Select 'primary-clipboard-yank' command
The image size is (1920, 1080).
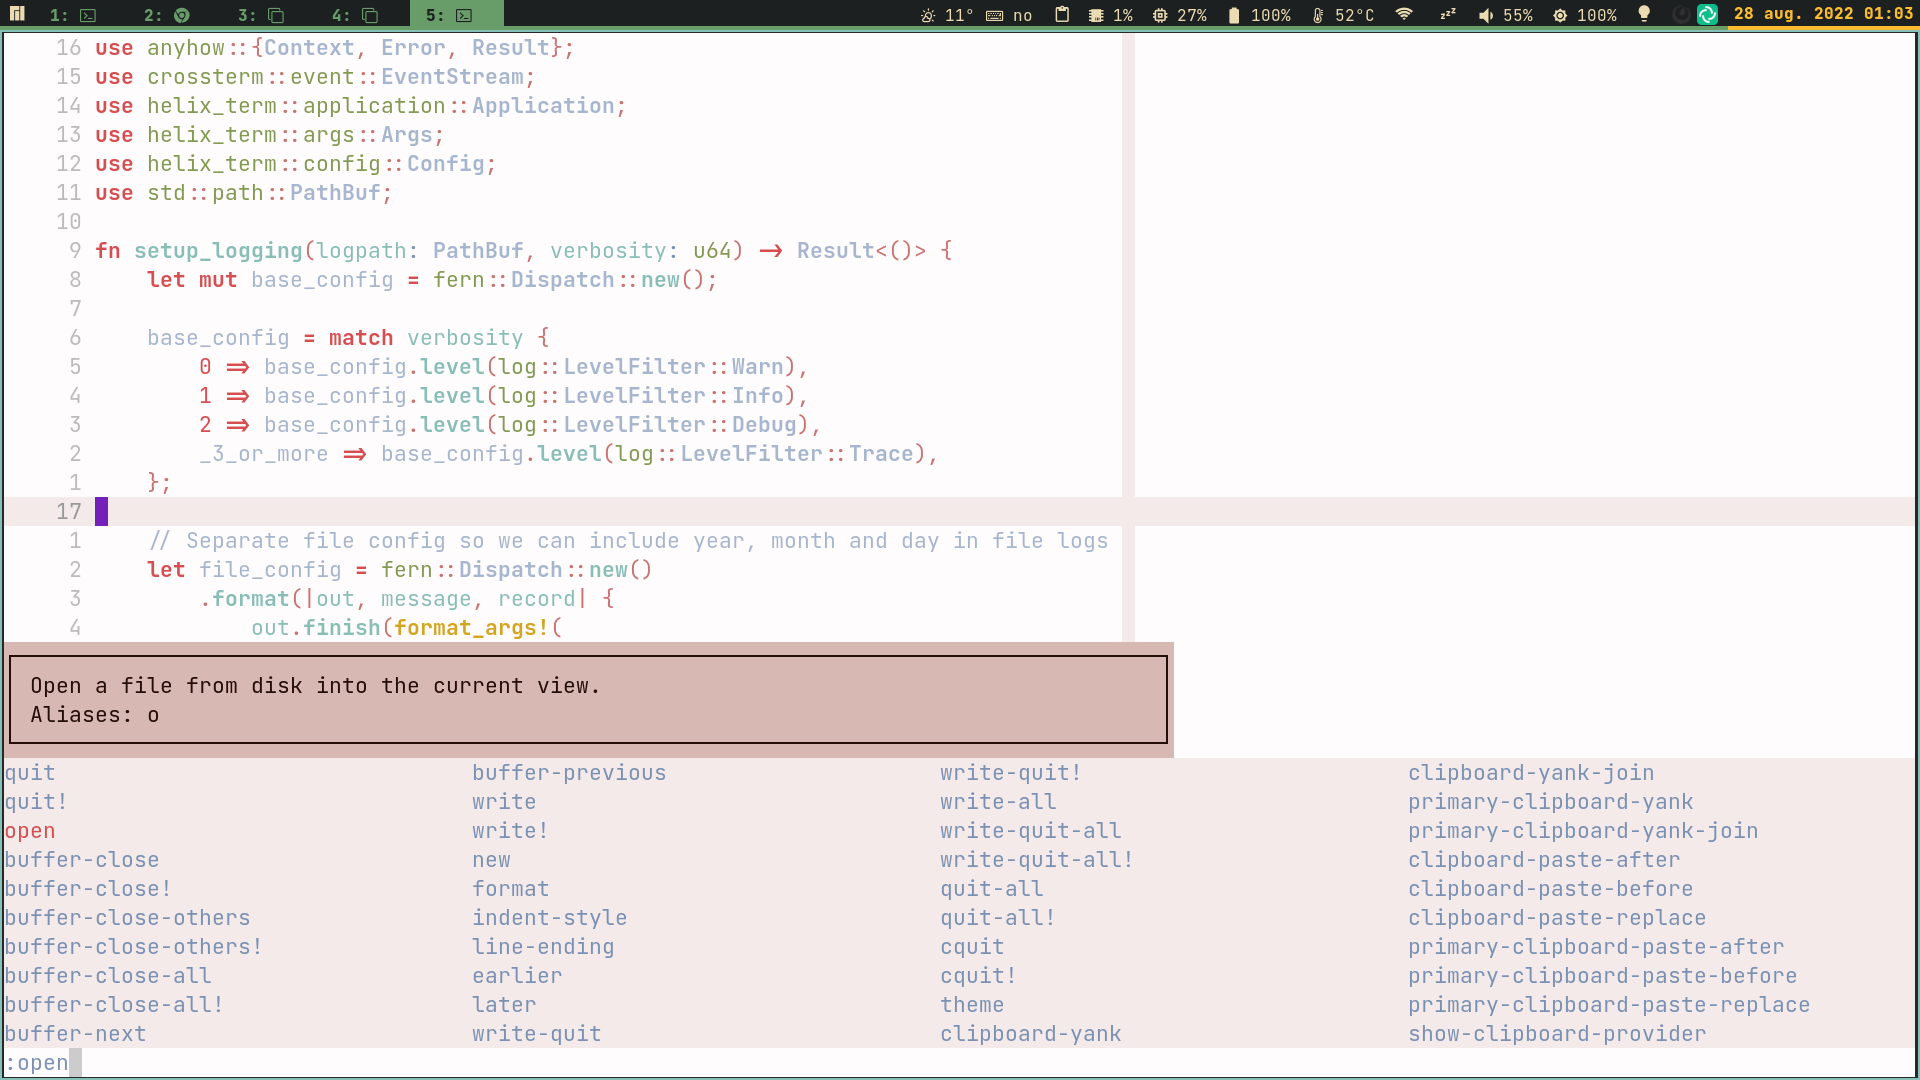pyautogui.click(x=1550, y=802)
